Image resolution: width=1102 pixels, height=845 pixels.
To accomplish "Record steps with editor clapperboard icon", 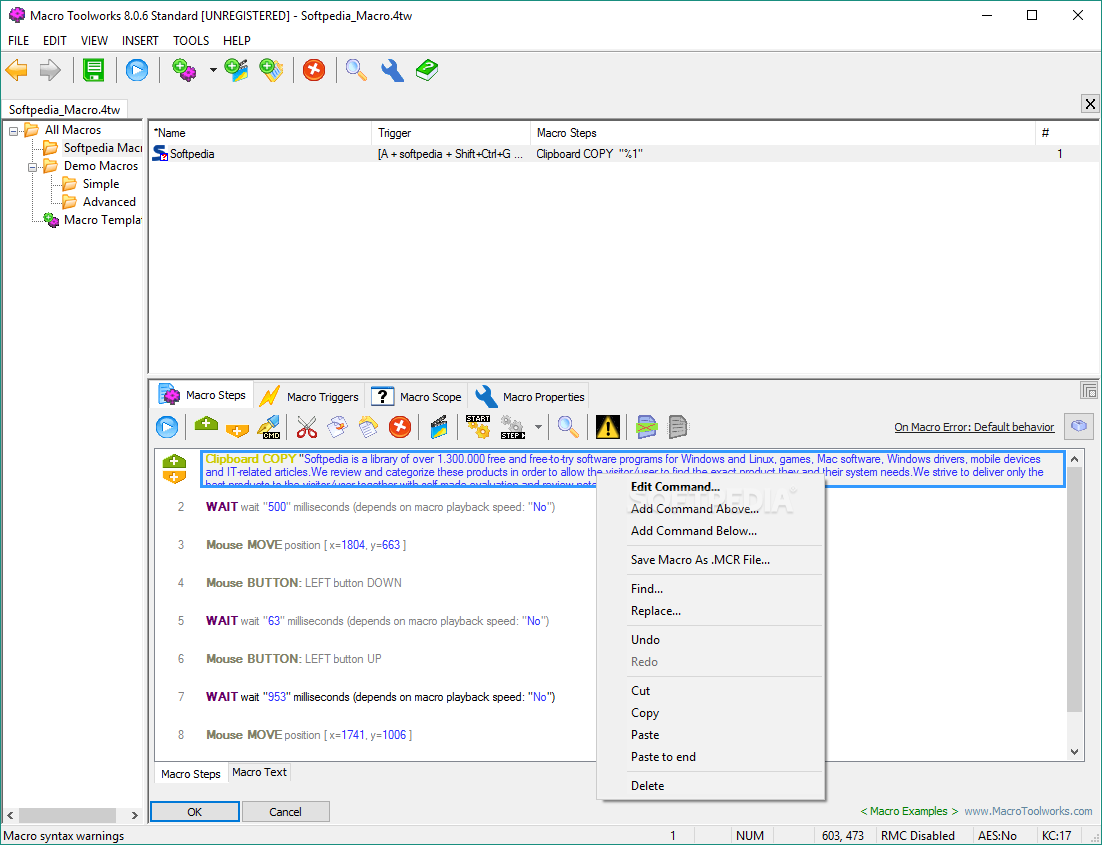I will (439, 427).
